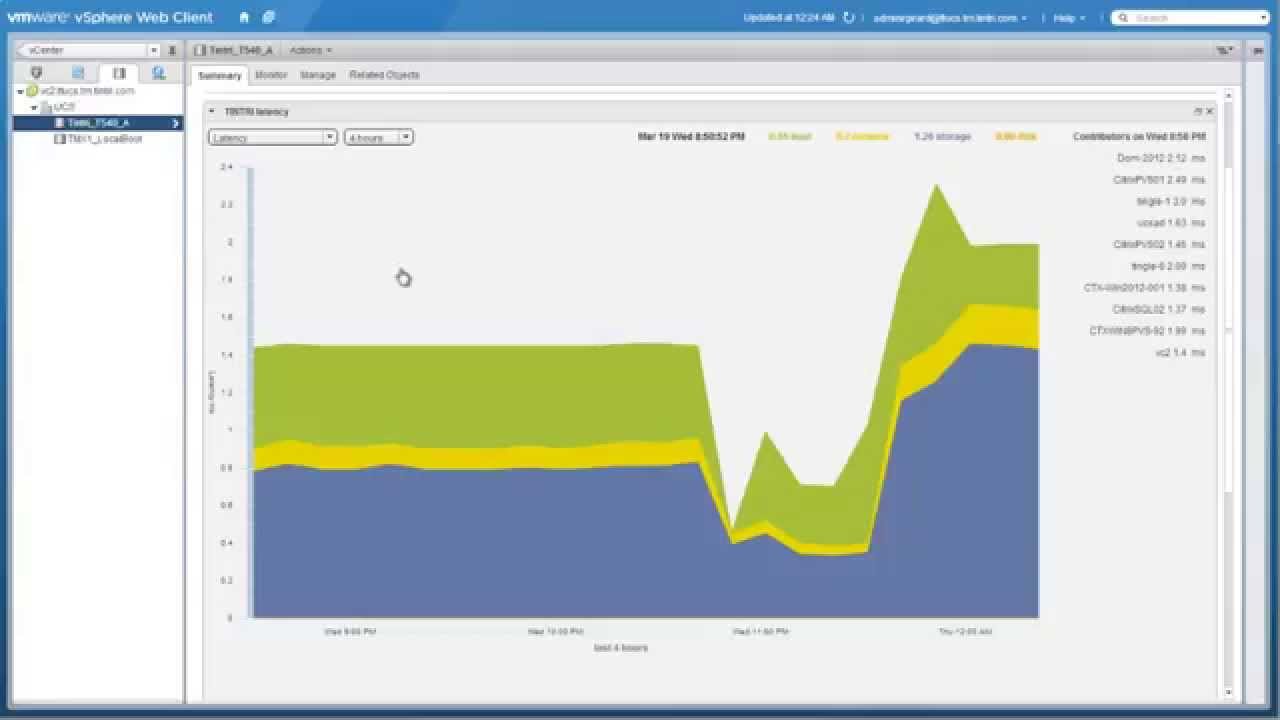Switch to the Monitor tab

271,75
